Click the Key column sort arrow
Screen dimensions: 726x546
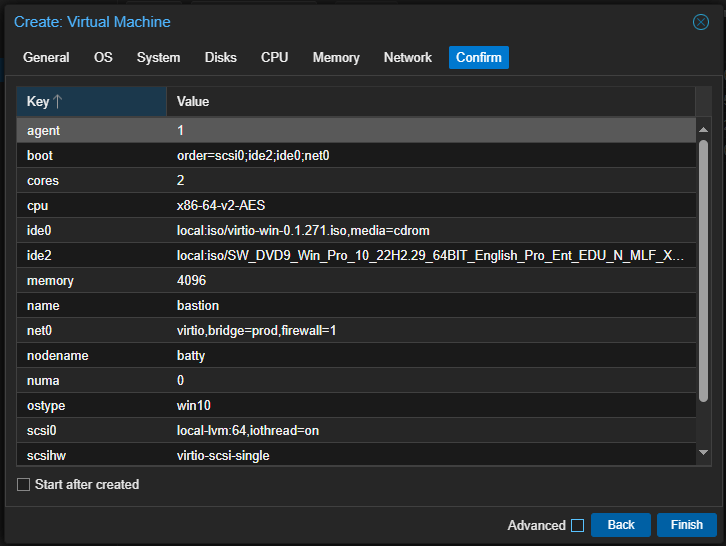(57, 102)
